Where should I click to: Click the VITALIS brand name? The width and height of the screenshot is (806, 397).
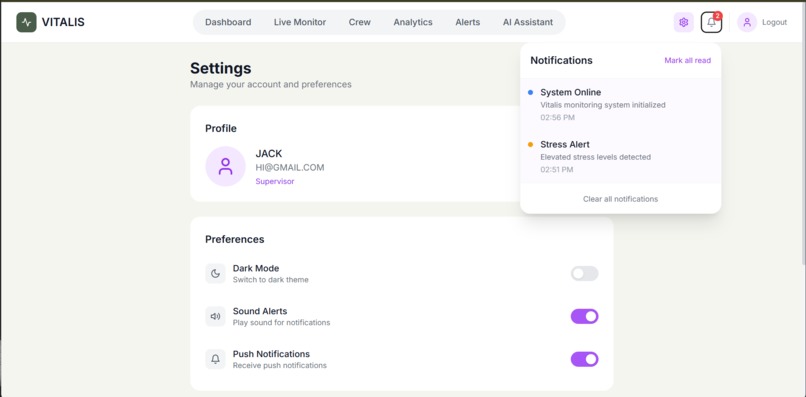(x=63, y=22)
